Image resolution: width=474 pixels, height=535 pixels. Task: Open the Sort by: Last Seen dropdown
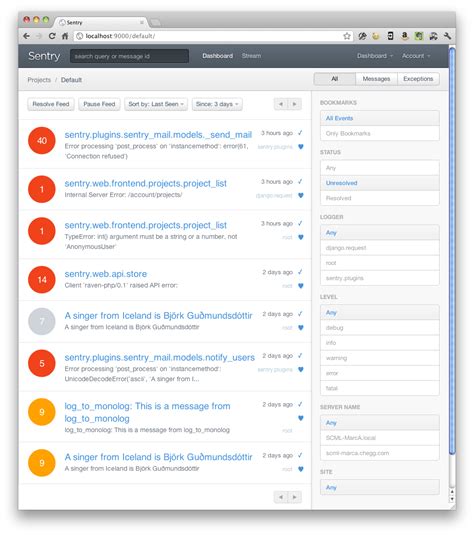[156, 104]
